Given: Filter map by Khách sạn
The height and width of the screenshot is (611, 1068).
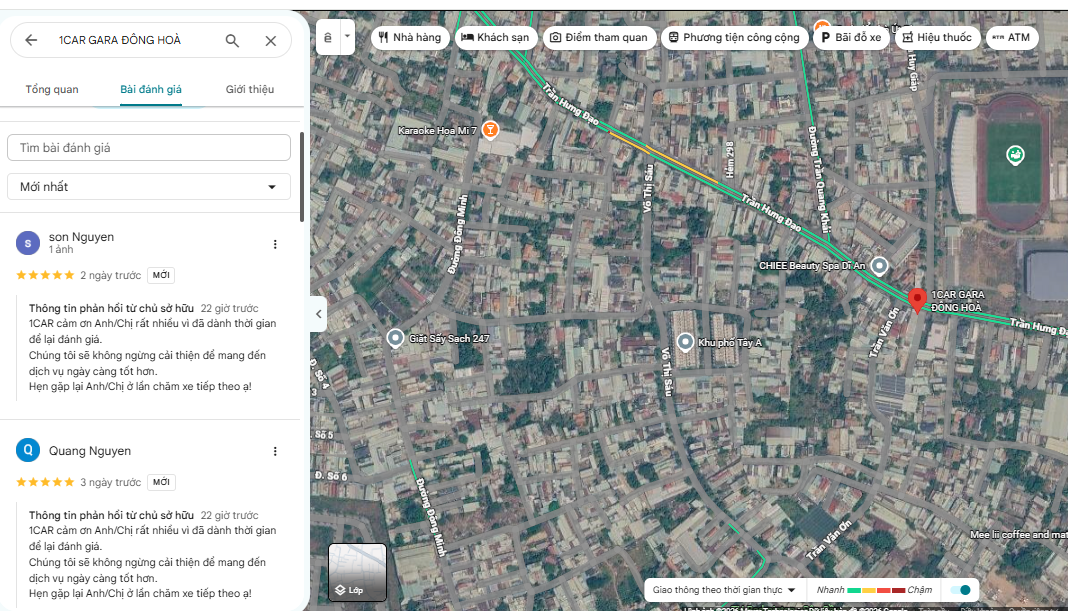Looking at the screenshot, I should tap(495, 37).
